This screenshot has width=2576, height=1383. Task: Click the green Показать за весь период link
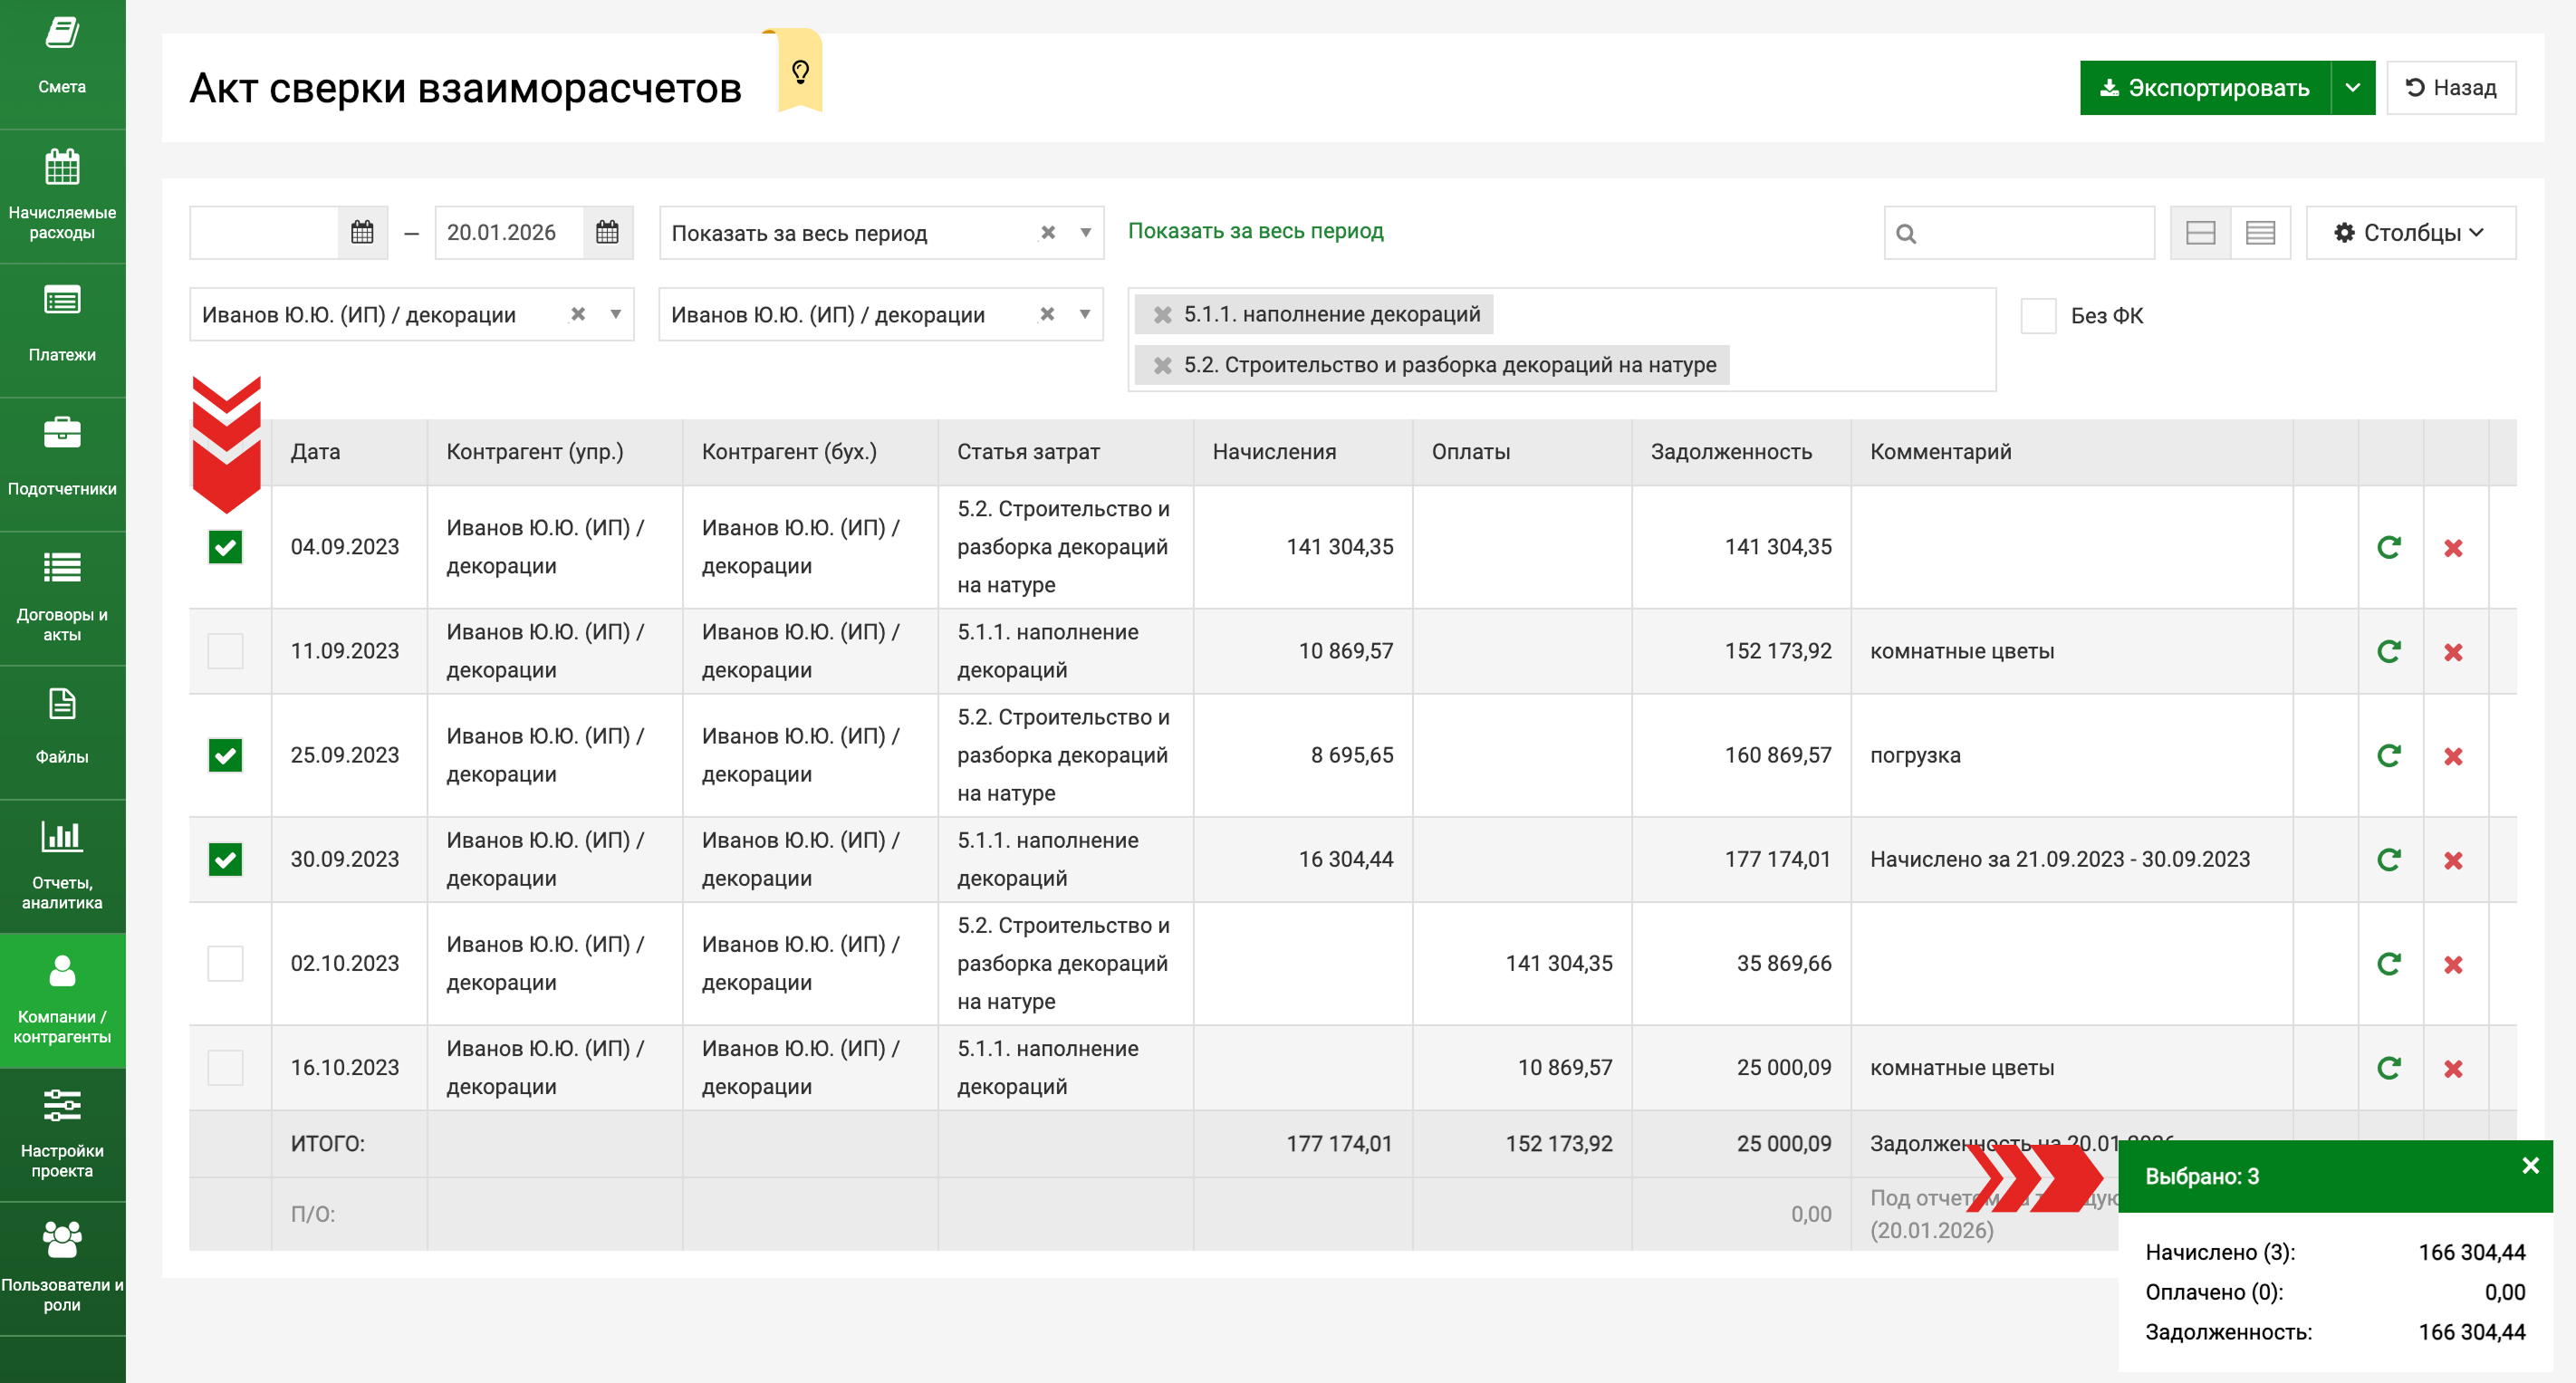tap(1255, 231)
